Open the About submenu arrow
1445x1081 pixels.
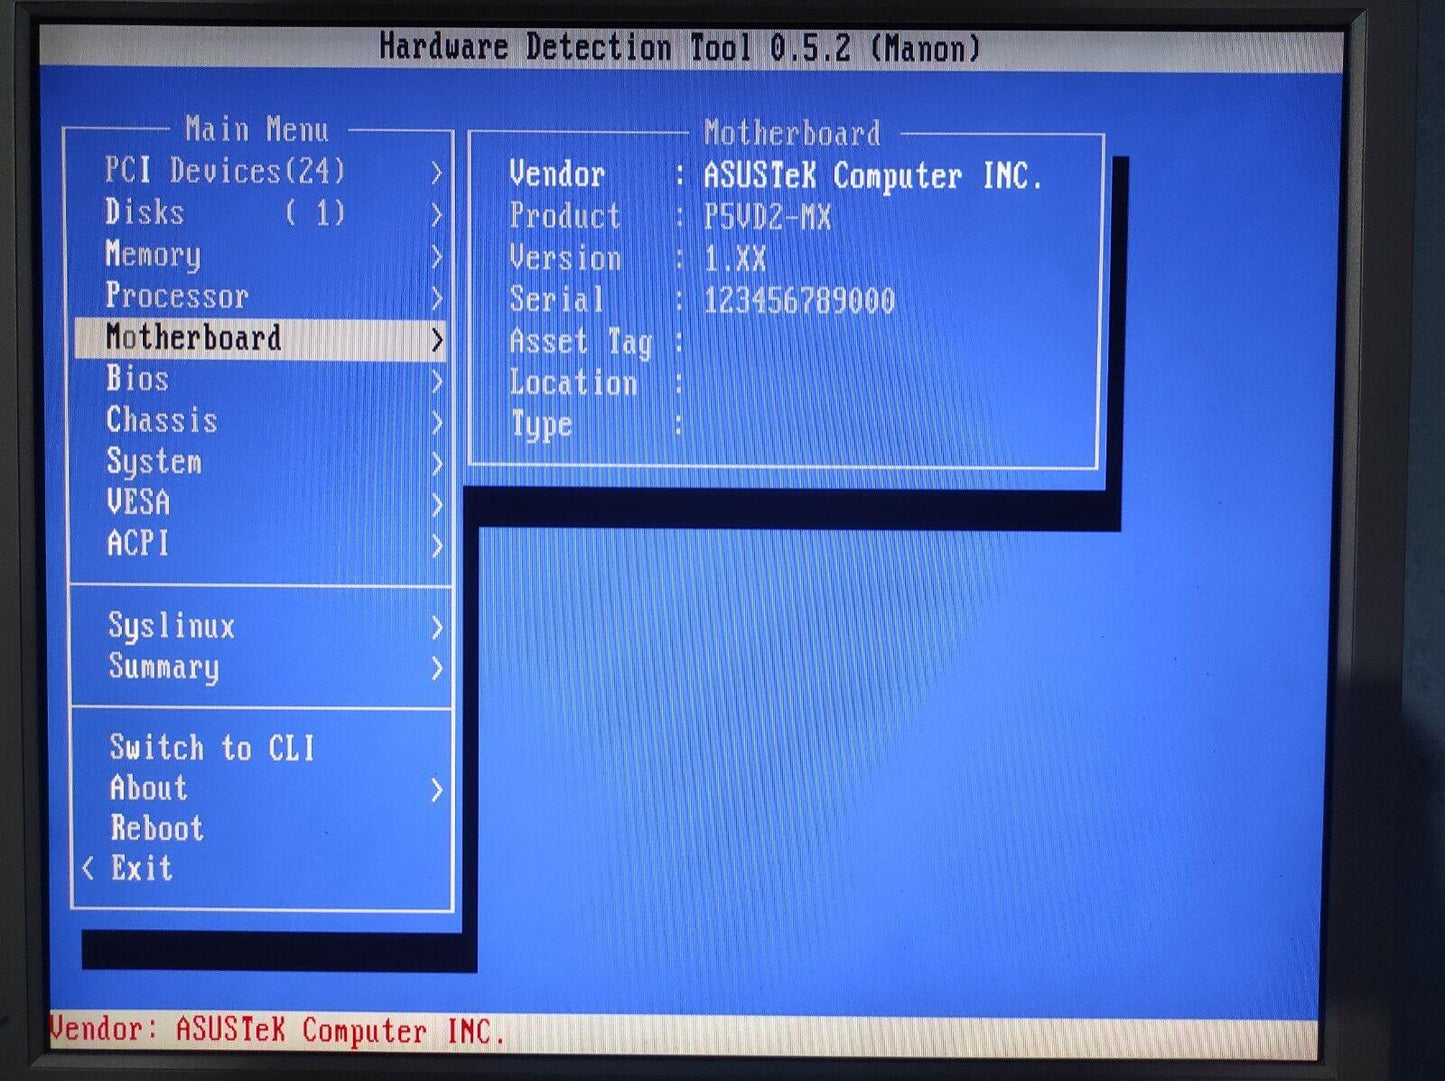point(437,790)
